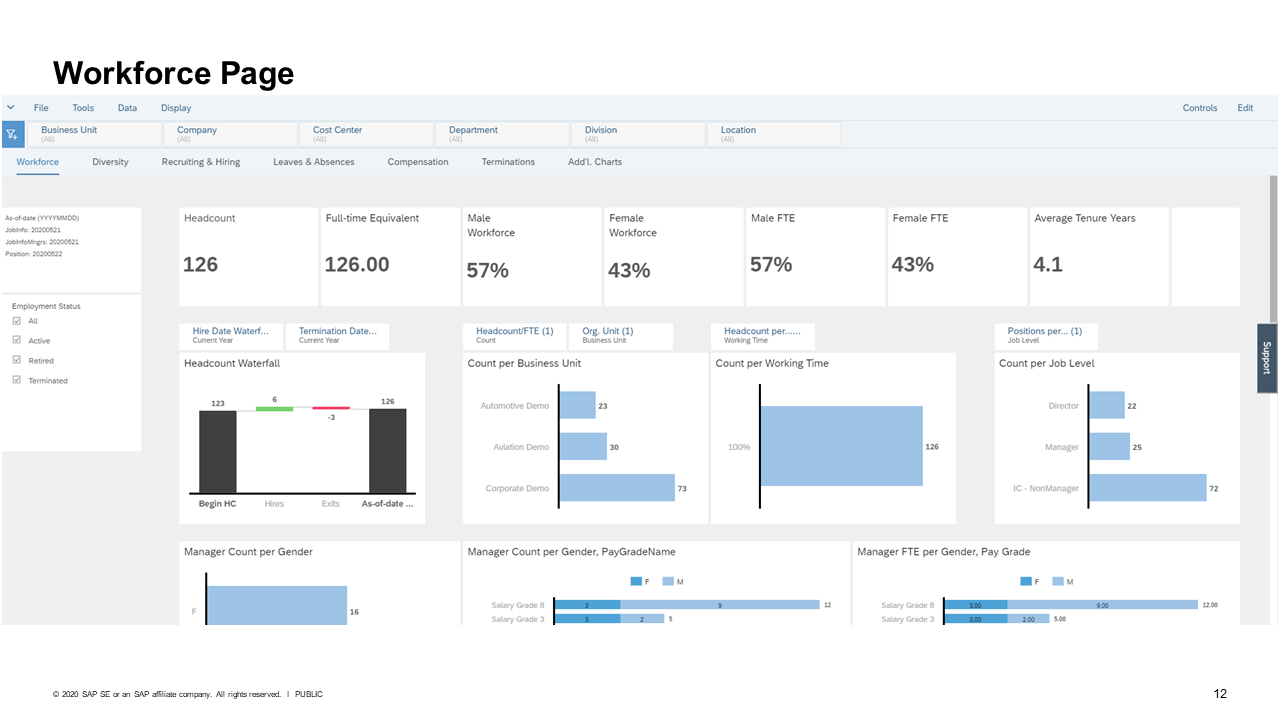Viewport: 1280px width, 720px height.
Task: Switch to the Diversity tab
Action: coord(110,161)
